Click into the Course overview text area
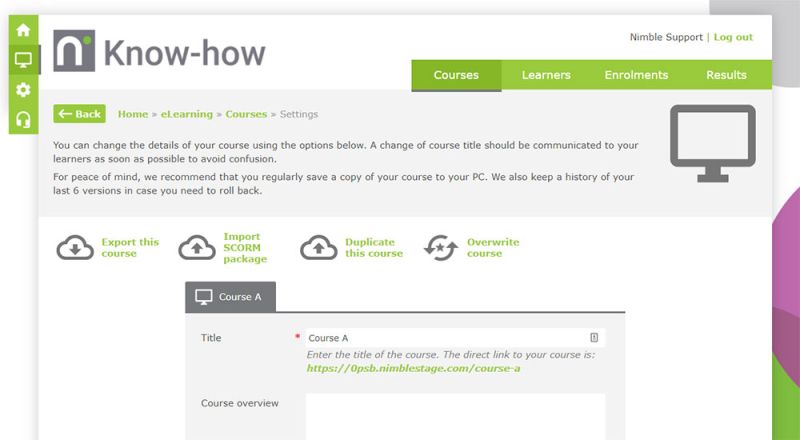Screen dimensions: 800x440 [x=455, y=417]
